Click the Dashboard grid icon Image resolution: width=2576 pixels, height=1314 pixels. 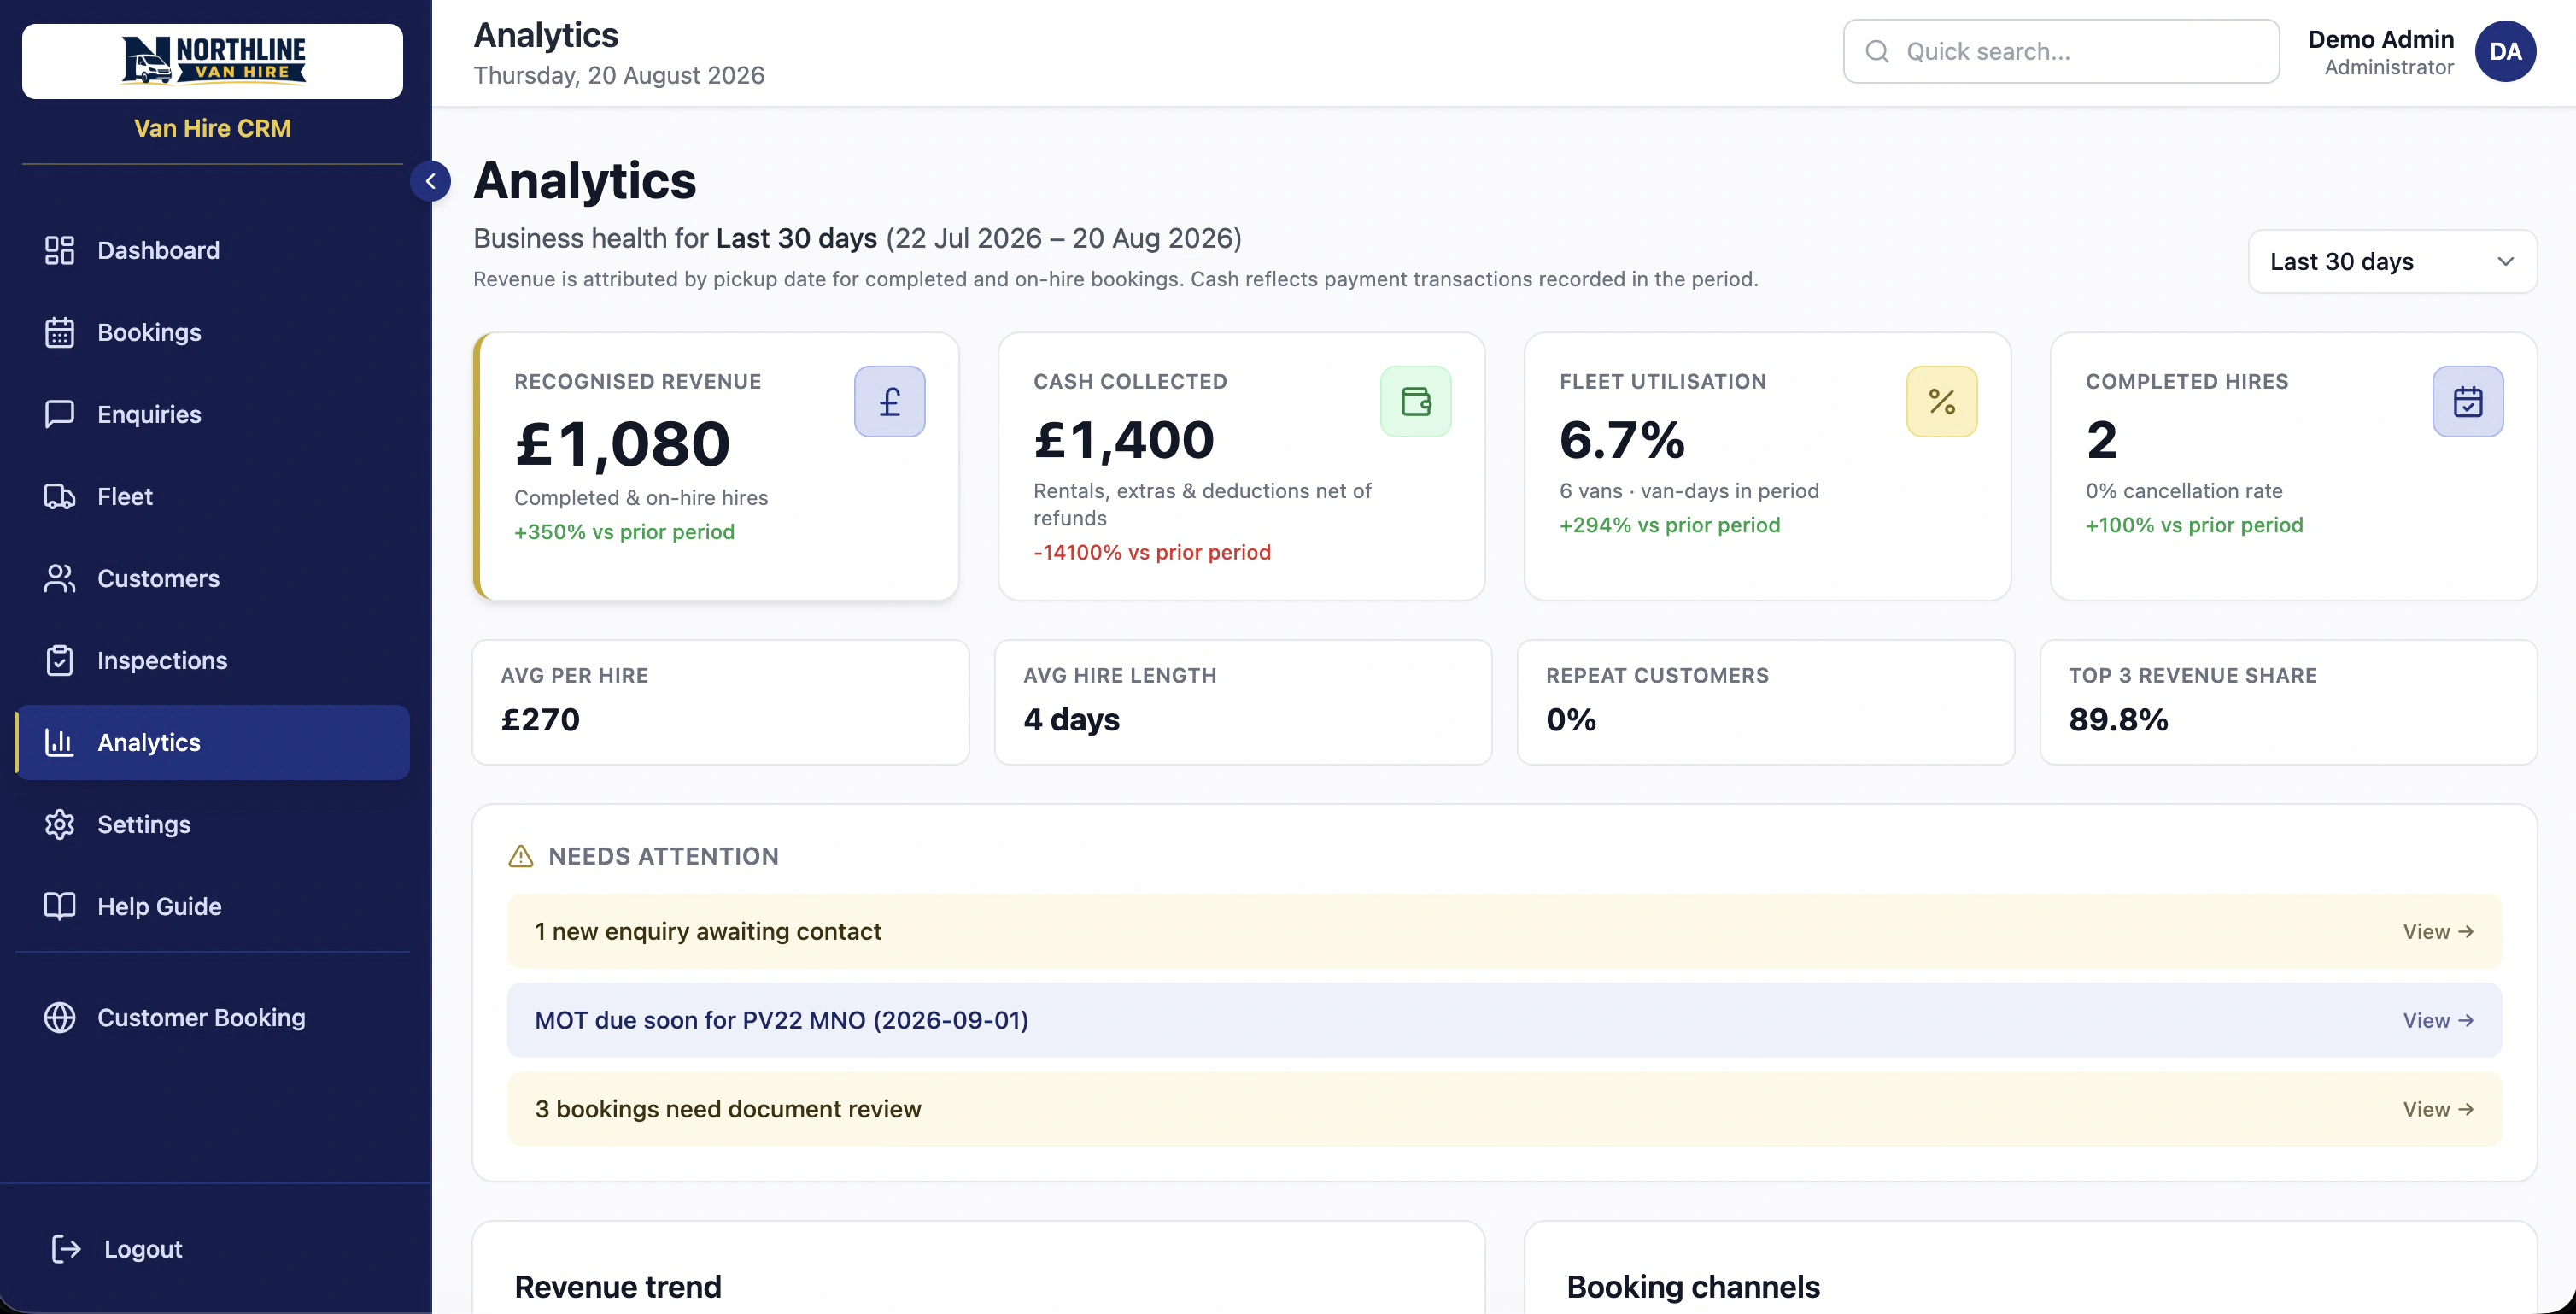[x=60, y=250]
